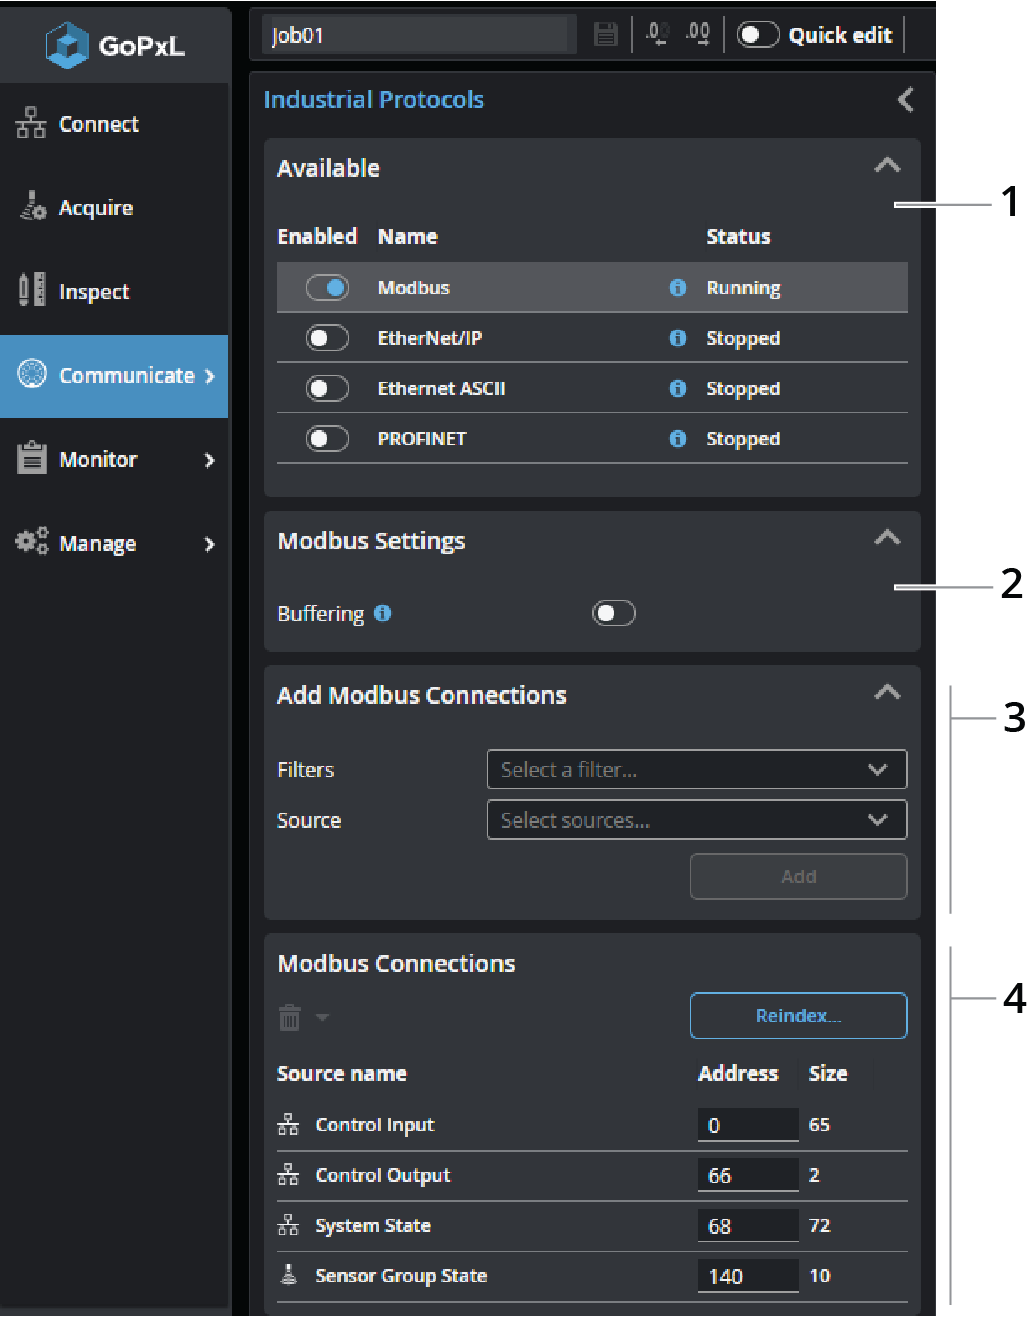Image resolution: width=1027 pixels, height=1317 pixels.
Task: Click the trash delete icon in Modbus Connections
Action: coord(289,1018)
